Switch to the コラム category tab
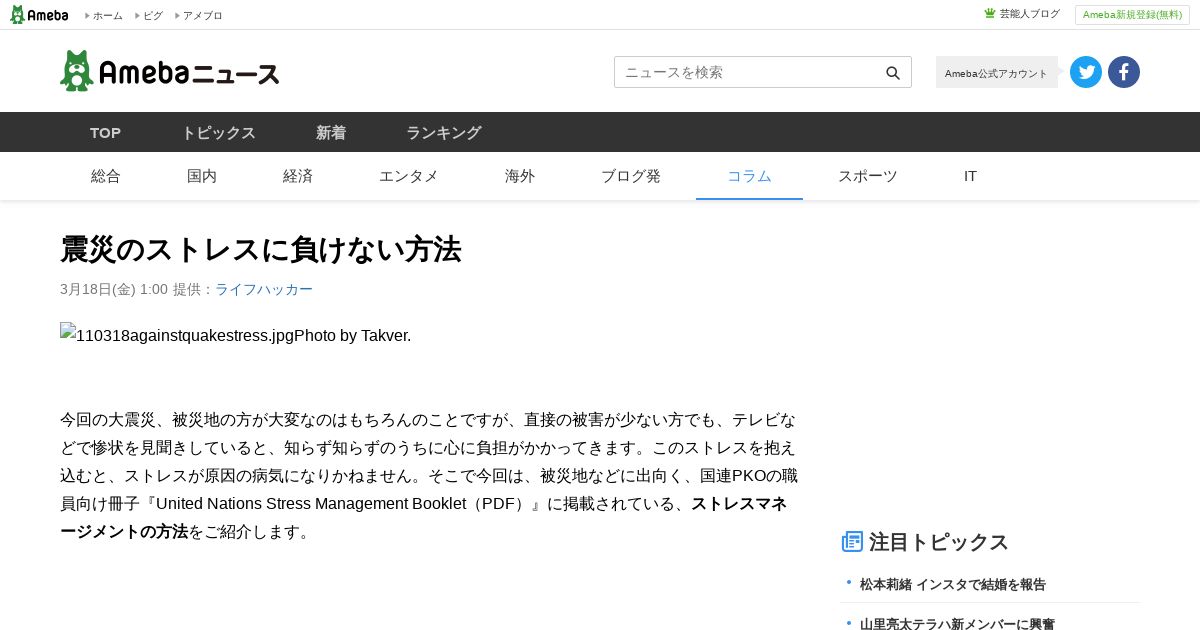Viewport: 1200px width, 630px height. click(749, 176)
